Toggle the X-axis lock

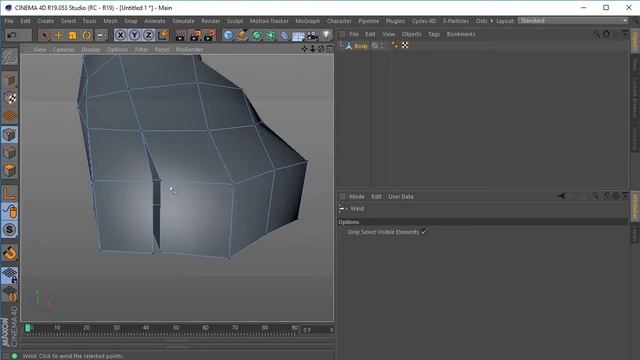pyautogui.click(x=120, y=36)
